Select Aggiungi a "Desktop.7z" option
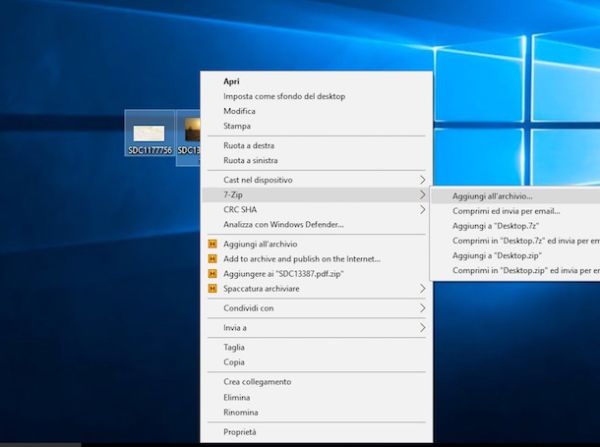Screen dimensions: 600x447 point(495,226)
